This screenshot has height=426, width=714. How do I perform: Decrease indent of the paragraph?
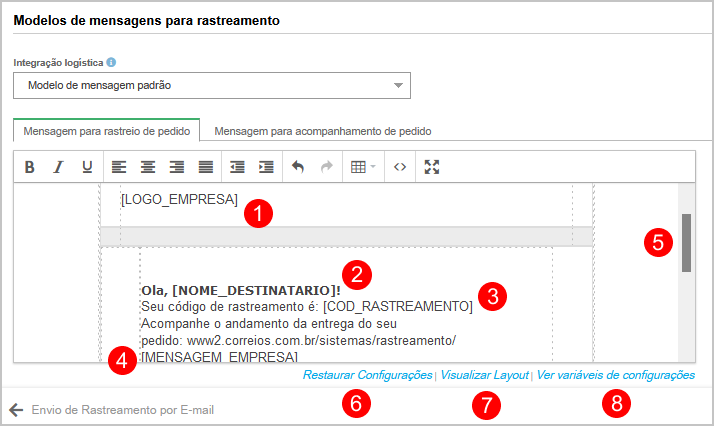coord(237,167)
